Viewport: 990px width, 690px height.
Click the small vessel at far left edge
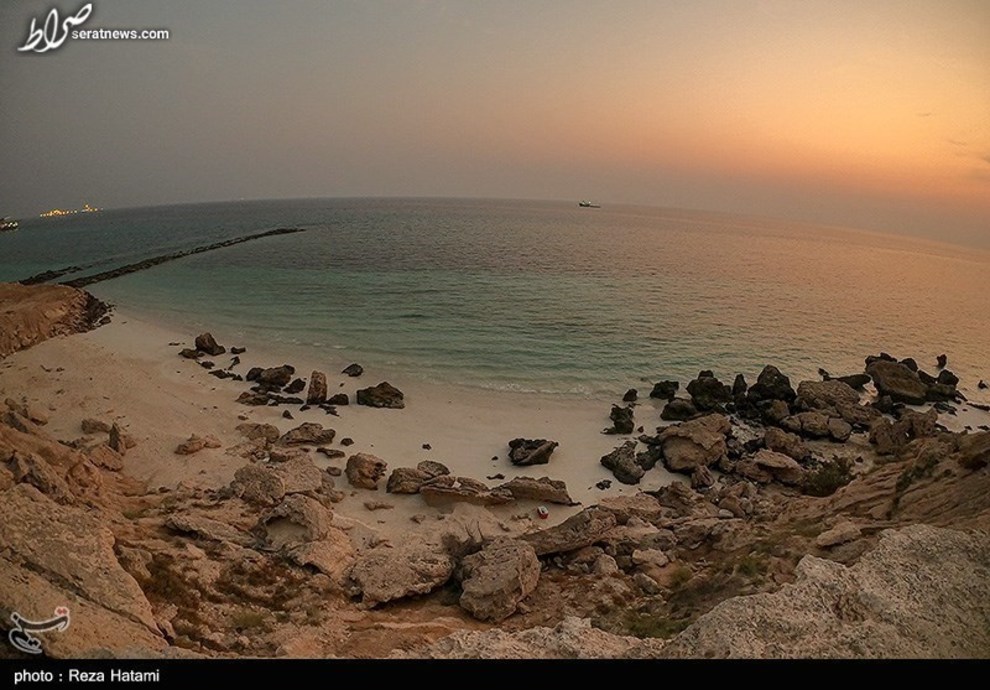point(8,224)
